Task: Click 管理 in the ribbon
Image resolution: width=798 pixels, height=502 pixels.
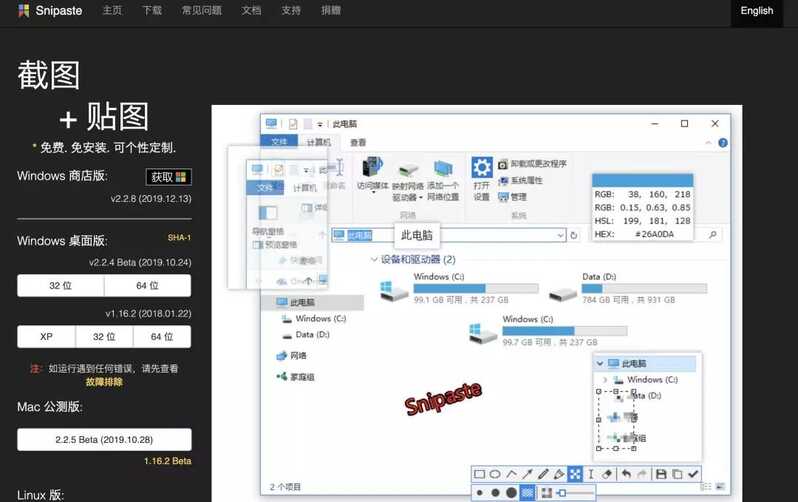Action: (x=512, y=197)
